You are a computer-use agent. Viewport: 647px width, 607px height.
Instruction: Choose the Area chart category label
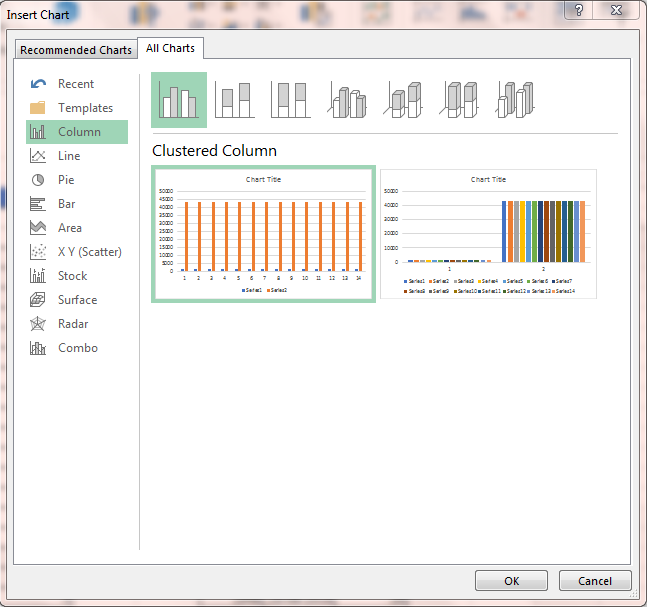click(70, 228)
